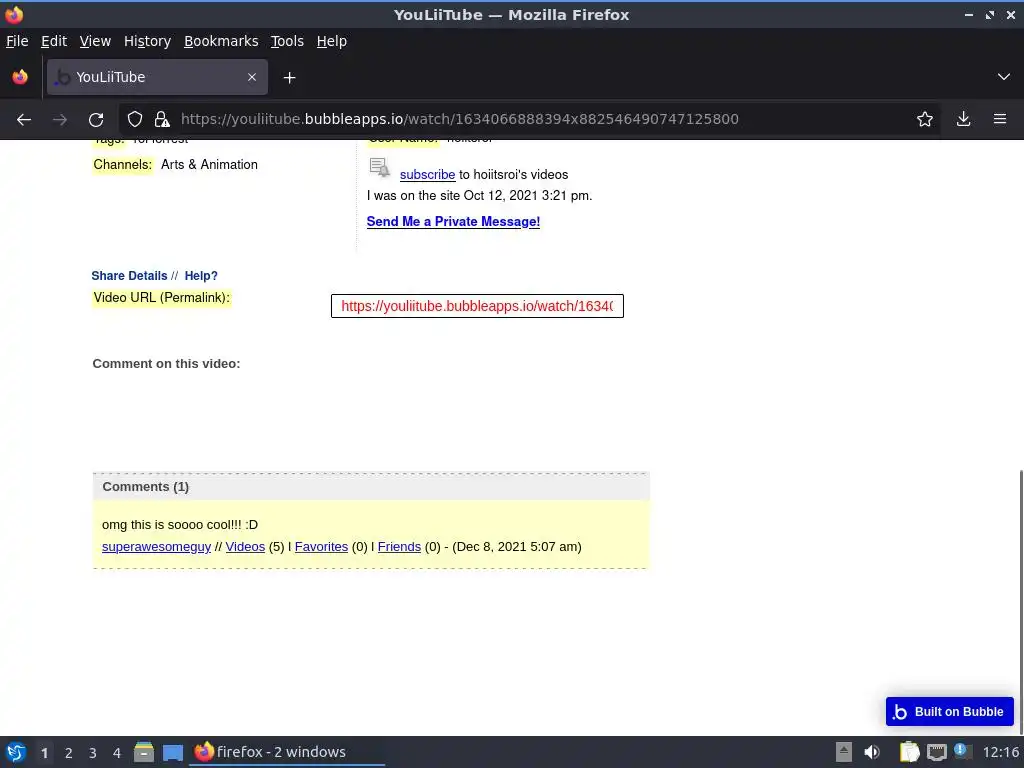Image resolution: width=1024 pixels, height=768 pixels.
Task: Open Firefox hamburger application menu
Action: tap(1000, 119)
